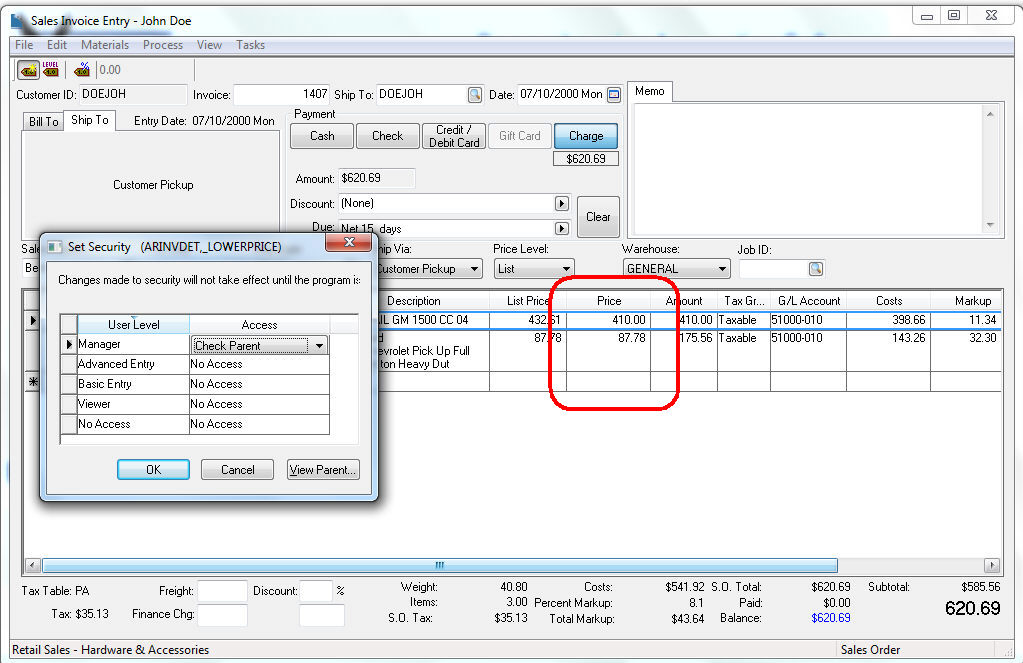This screenshot has height=663, width=1023.
Task: Expand the Manager access dropdown
Action: tap(319, 345)
